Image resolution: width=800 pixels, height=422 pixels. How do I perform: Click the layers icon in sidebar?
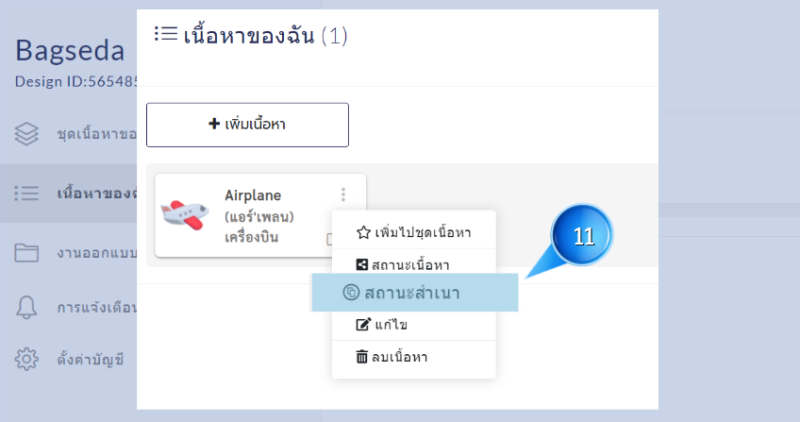click(27, 134)
